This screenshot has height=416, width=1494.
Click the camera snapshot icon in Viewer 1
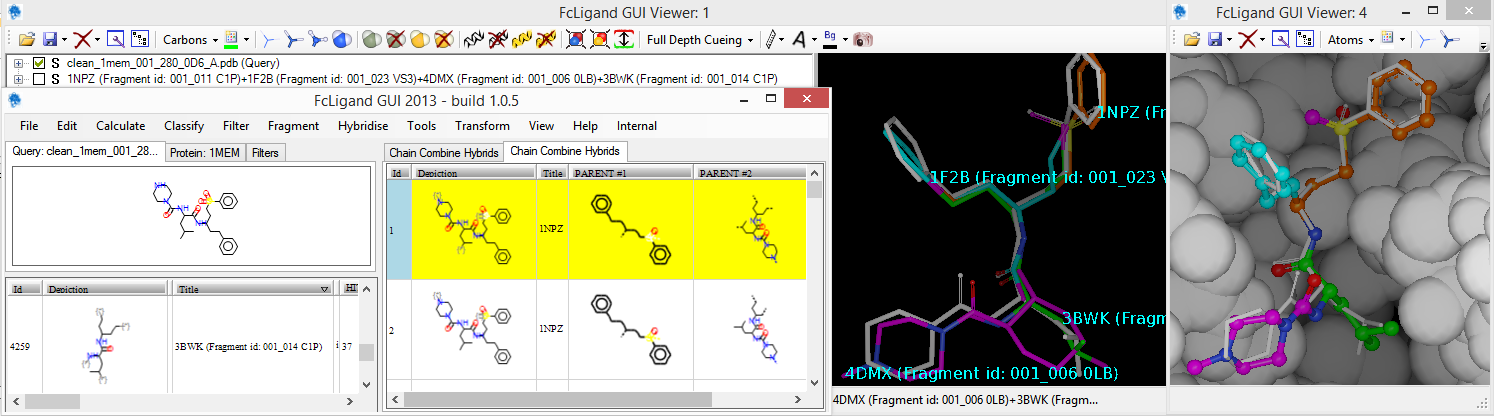tap(863, 40)
